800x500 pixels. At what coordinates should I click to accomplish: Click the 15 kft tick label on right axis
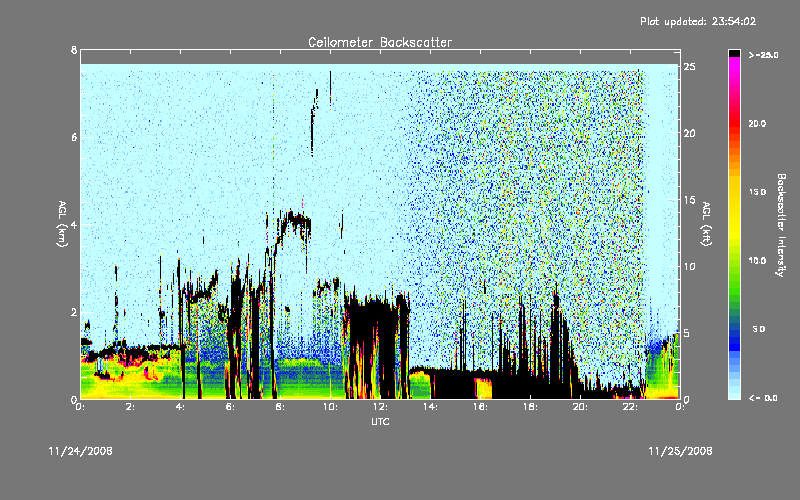[689, 200]
